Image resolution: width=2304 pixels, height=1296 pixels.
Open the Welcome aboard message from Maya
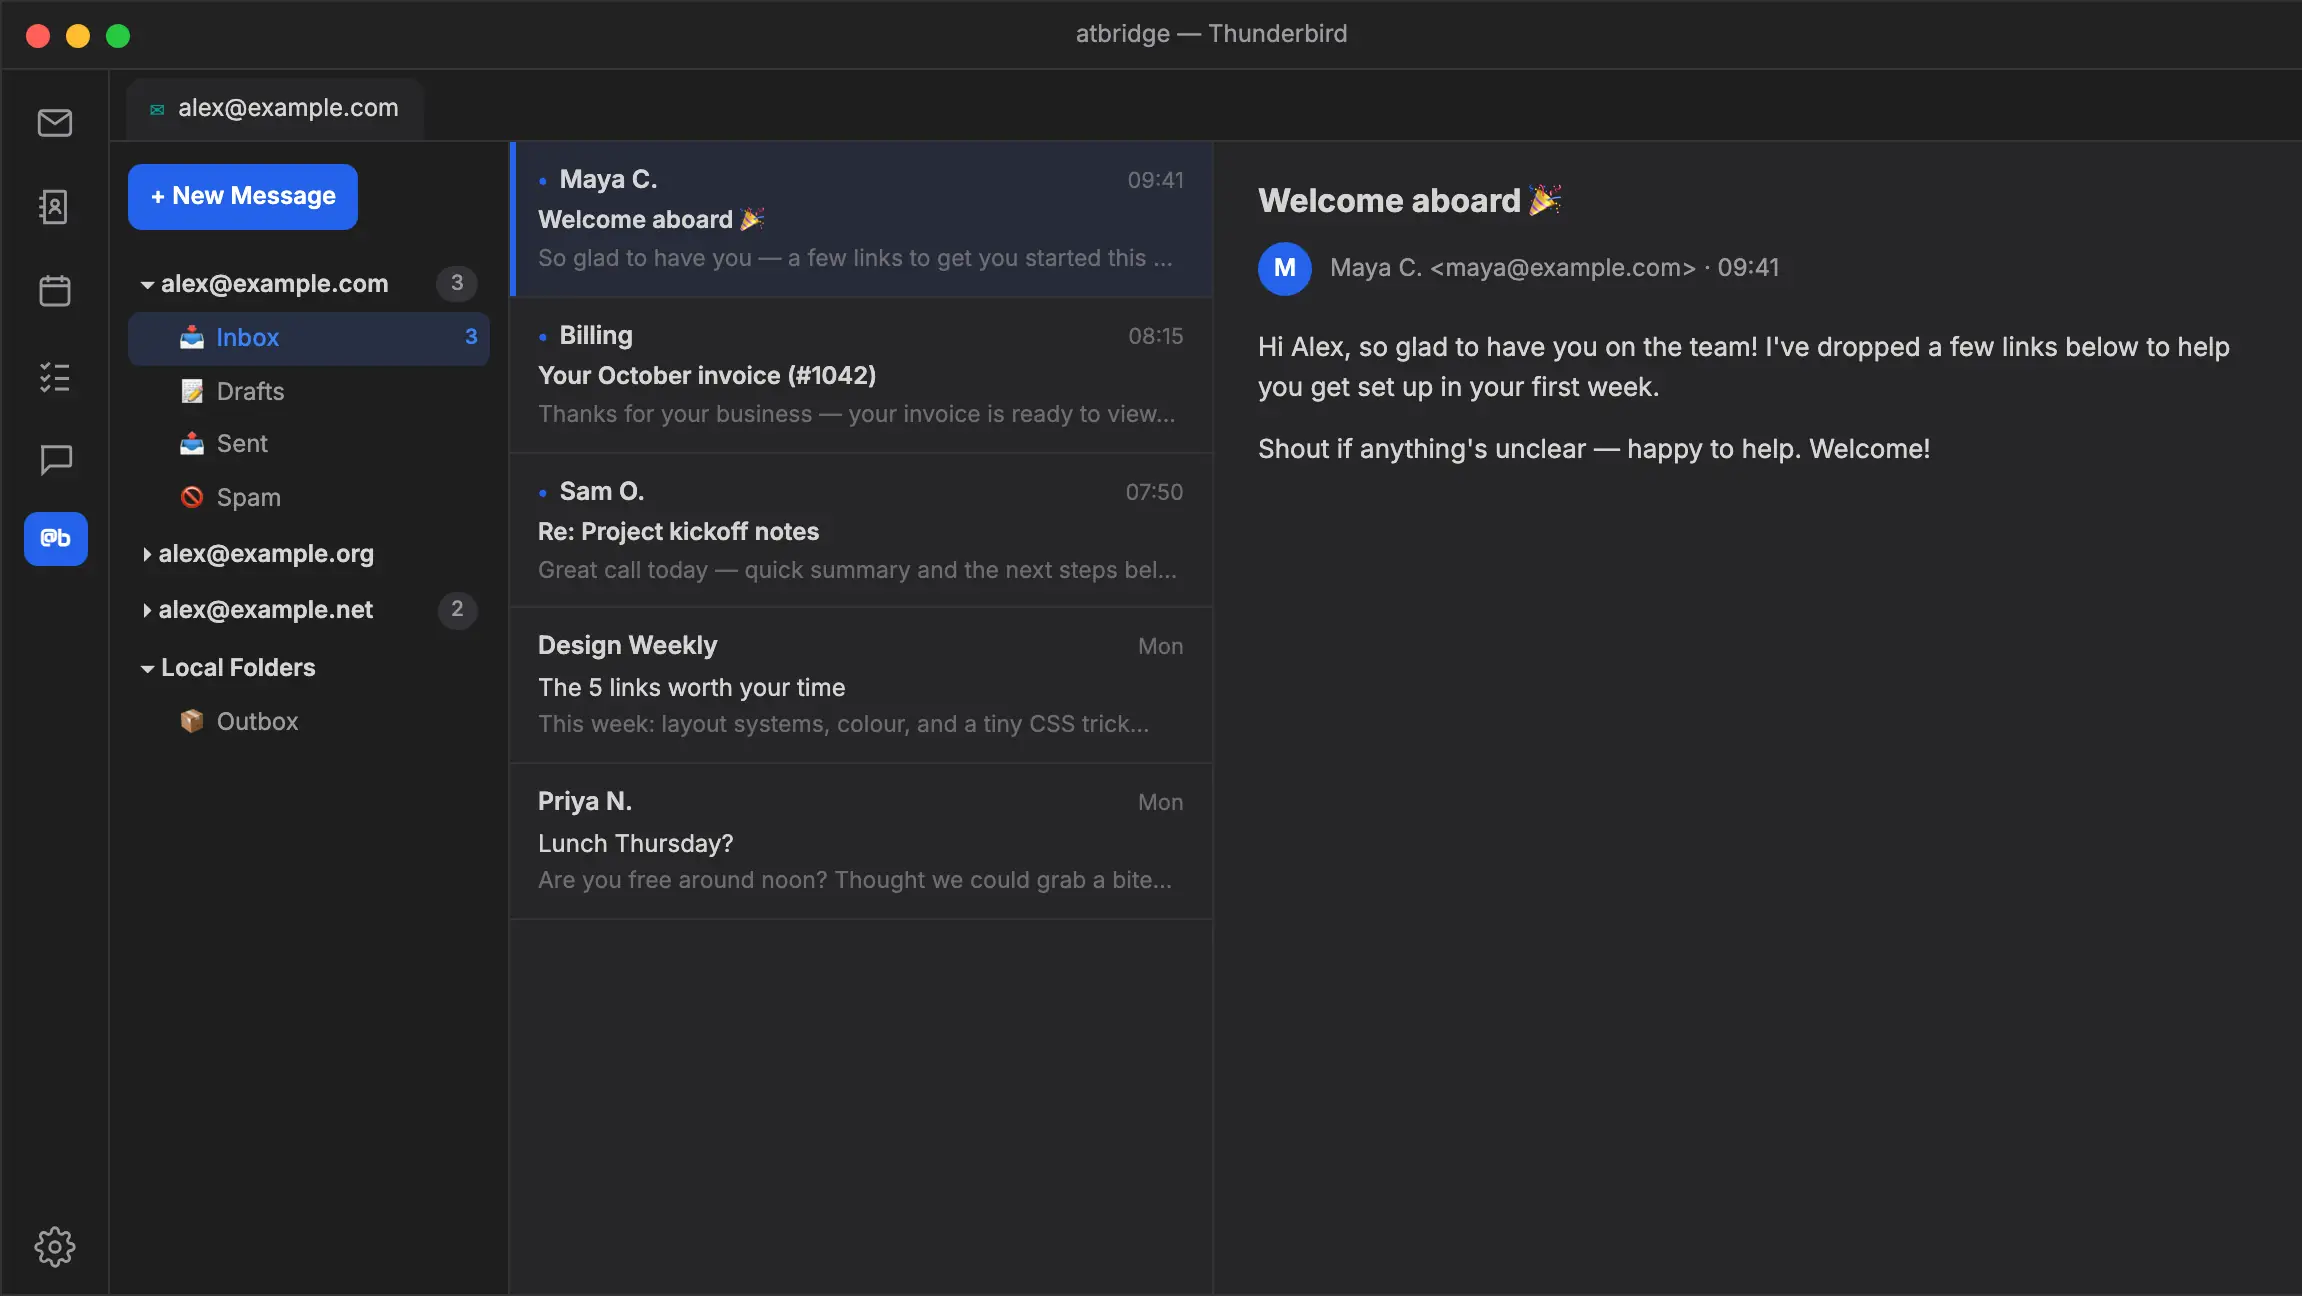[862, 219]
